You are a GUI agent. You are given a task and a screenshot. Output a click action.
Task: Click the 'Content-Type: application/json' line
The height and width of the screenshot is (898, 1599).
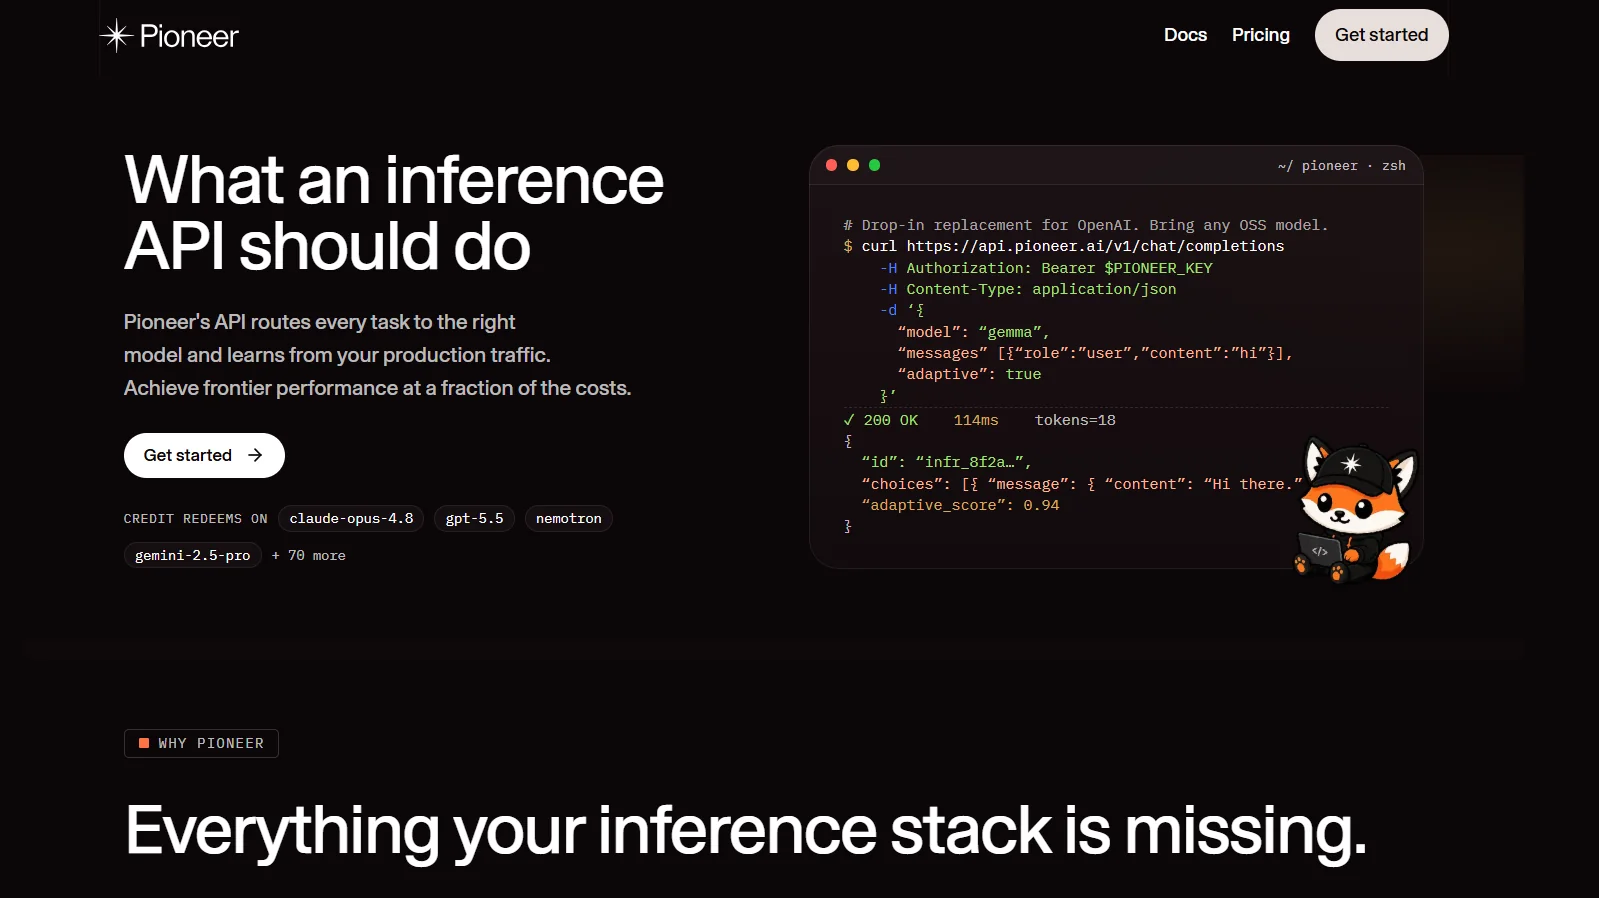[1028, 289]
